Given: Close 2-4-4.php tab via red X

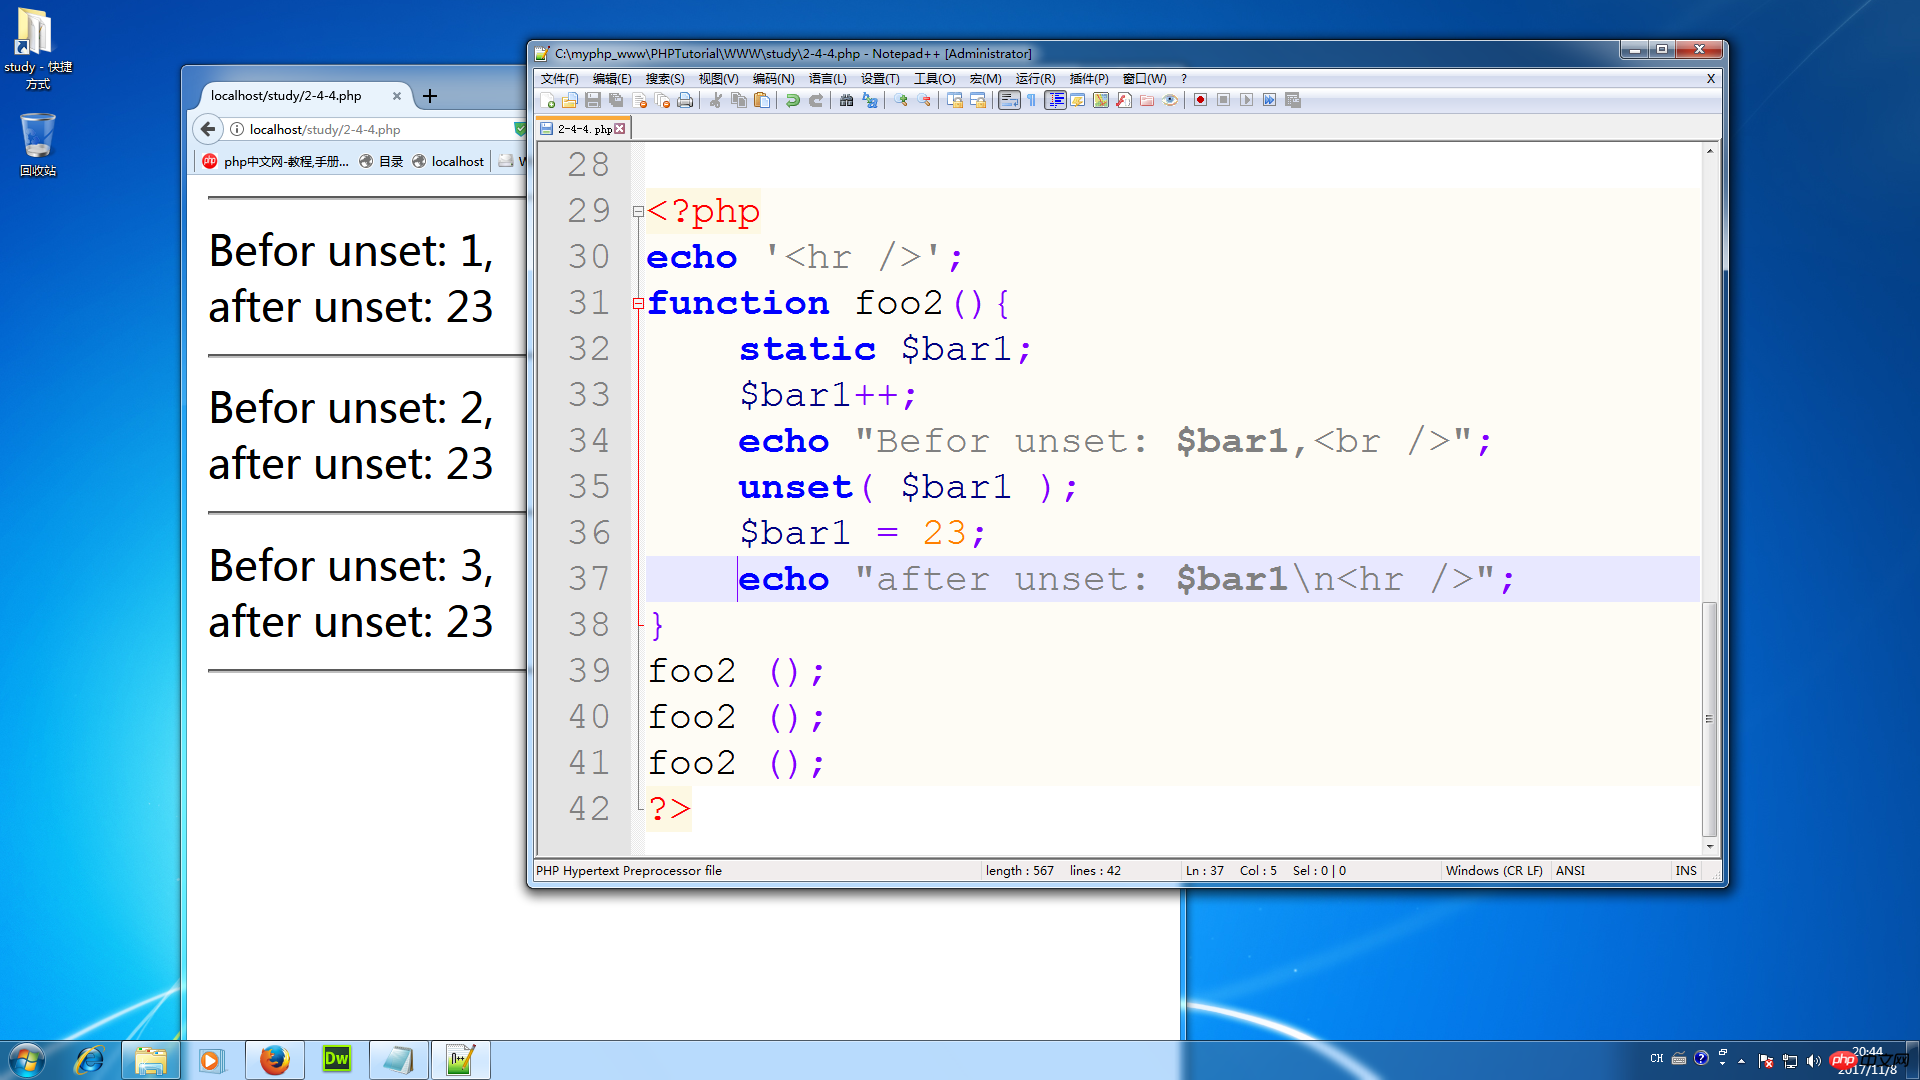Looking at the screenshot, I should click(x=620, y=129).
